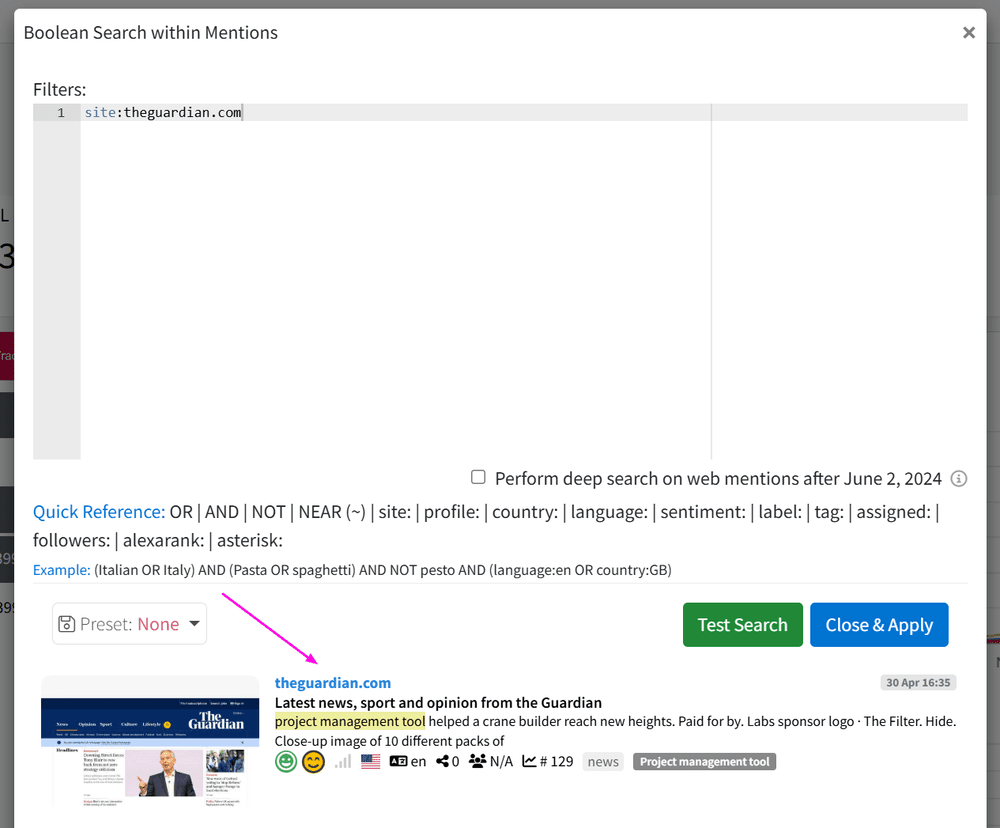Screen dimensions: 1000x828
Task: Enable deep search on web mentions checkbox
Action: [478, 477]
